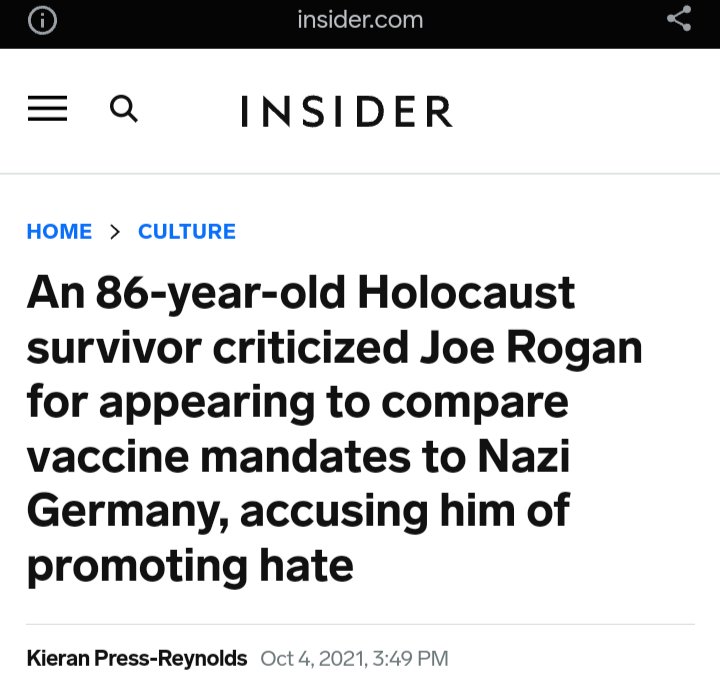The height and width of the screenshot is (680, 720).
Task: Click the search magnifier icon
Action: [x=124, y=108]
